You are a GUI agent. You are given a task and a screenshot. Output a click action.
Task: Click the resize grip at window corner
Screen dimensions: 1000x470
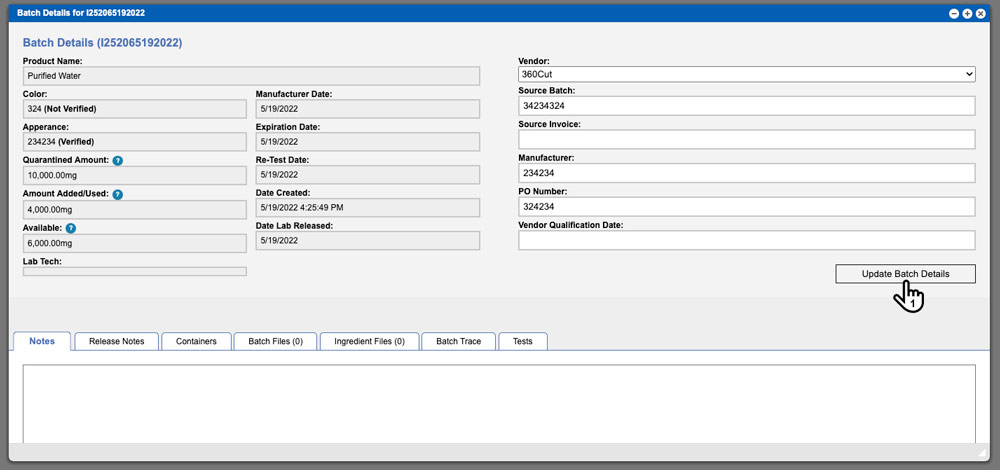(983, 452)
